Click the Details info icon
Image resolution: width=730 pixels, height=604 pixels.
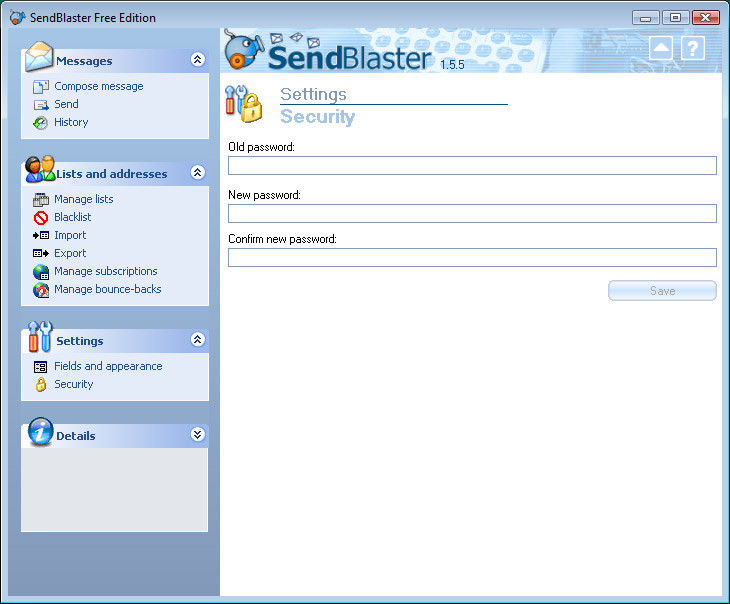click(x=41, y=431)
